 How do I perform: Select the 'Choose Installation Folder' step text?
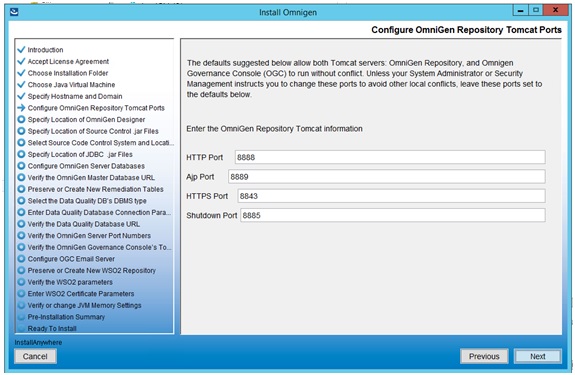pos(68,73)
